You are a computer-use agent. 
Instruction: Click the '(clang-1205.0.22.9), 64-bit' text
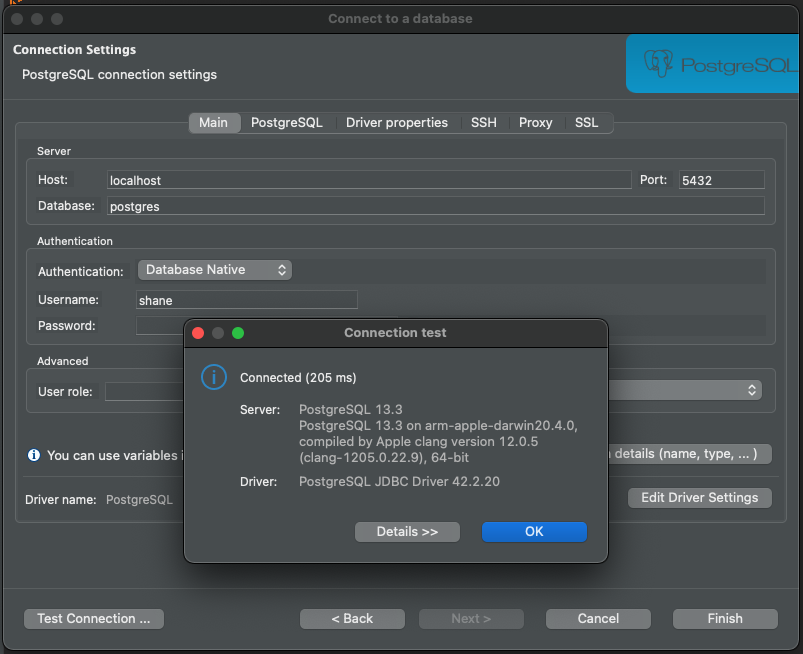(384, 457)
